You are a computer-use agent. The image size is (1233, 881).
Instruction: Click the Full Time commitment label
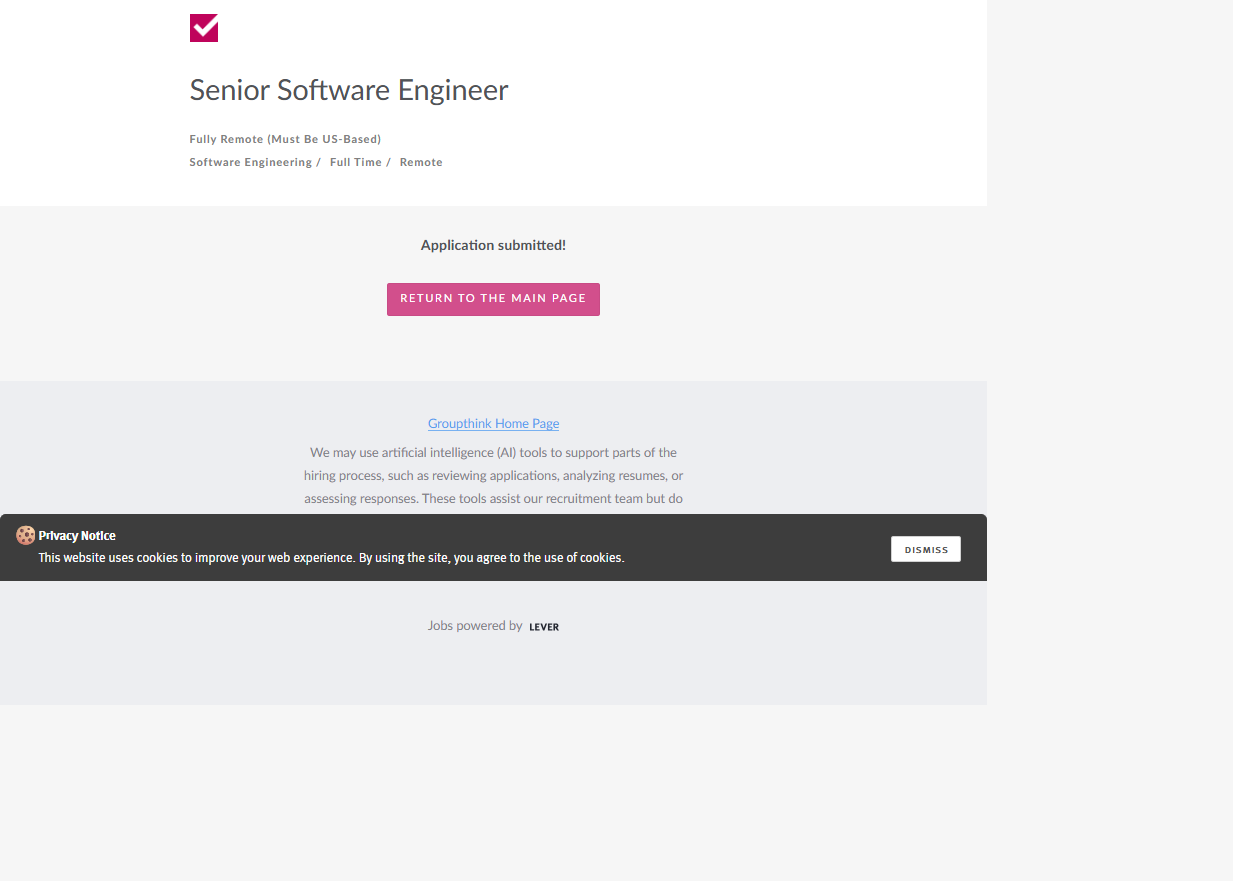pyautogui.click(x=356, y=162)
